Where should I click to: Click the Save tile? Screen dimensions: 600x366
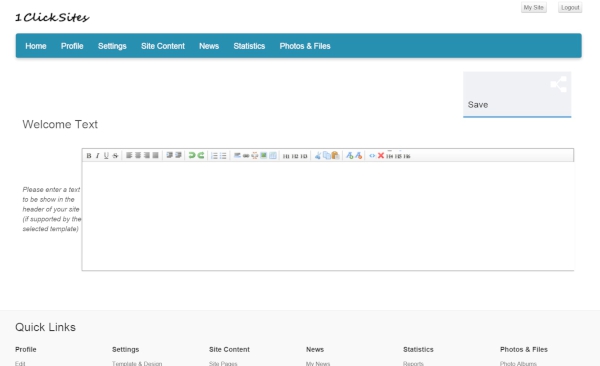tap(517, 95)
